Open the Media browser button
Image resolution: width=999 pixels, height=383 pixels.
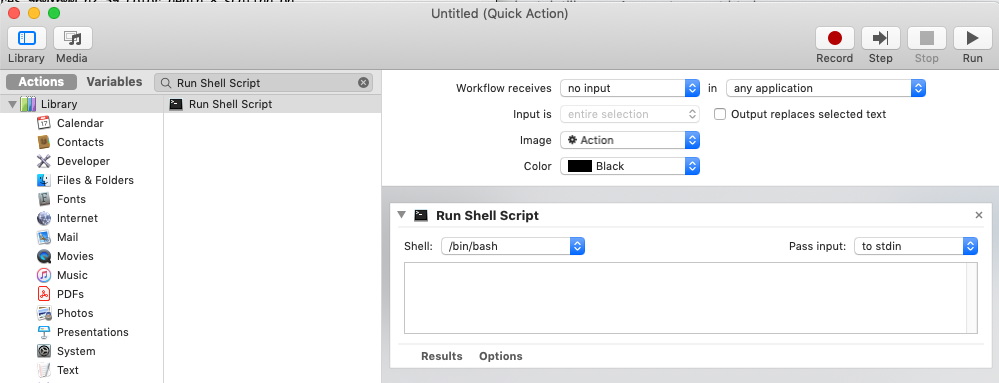point(73,38)
